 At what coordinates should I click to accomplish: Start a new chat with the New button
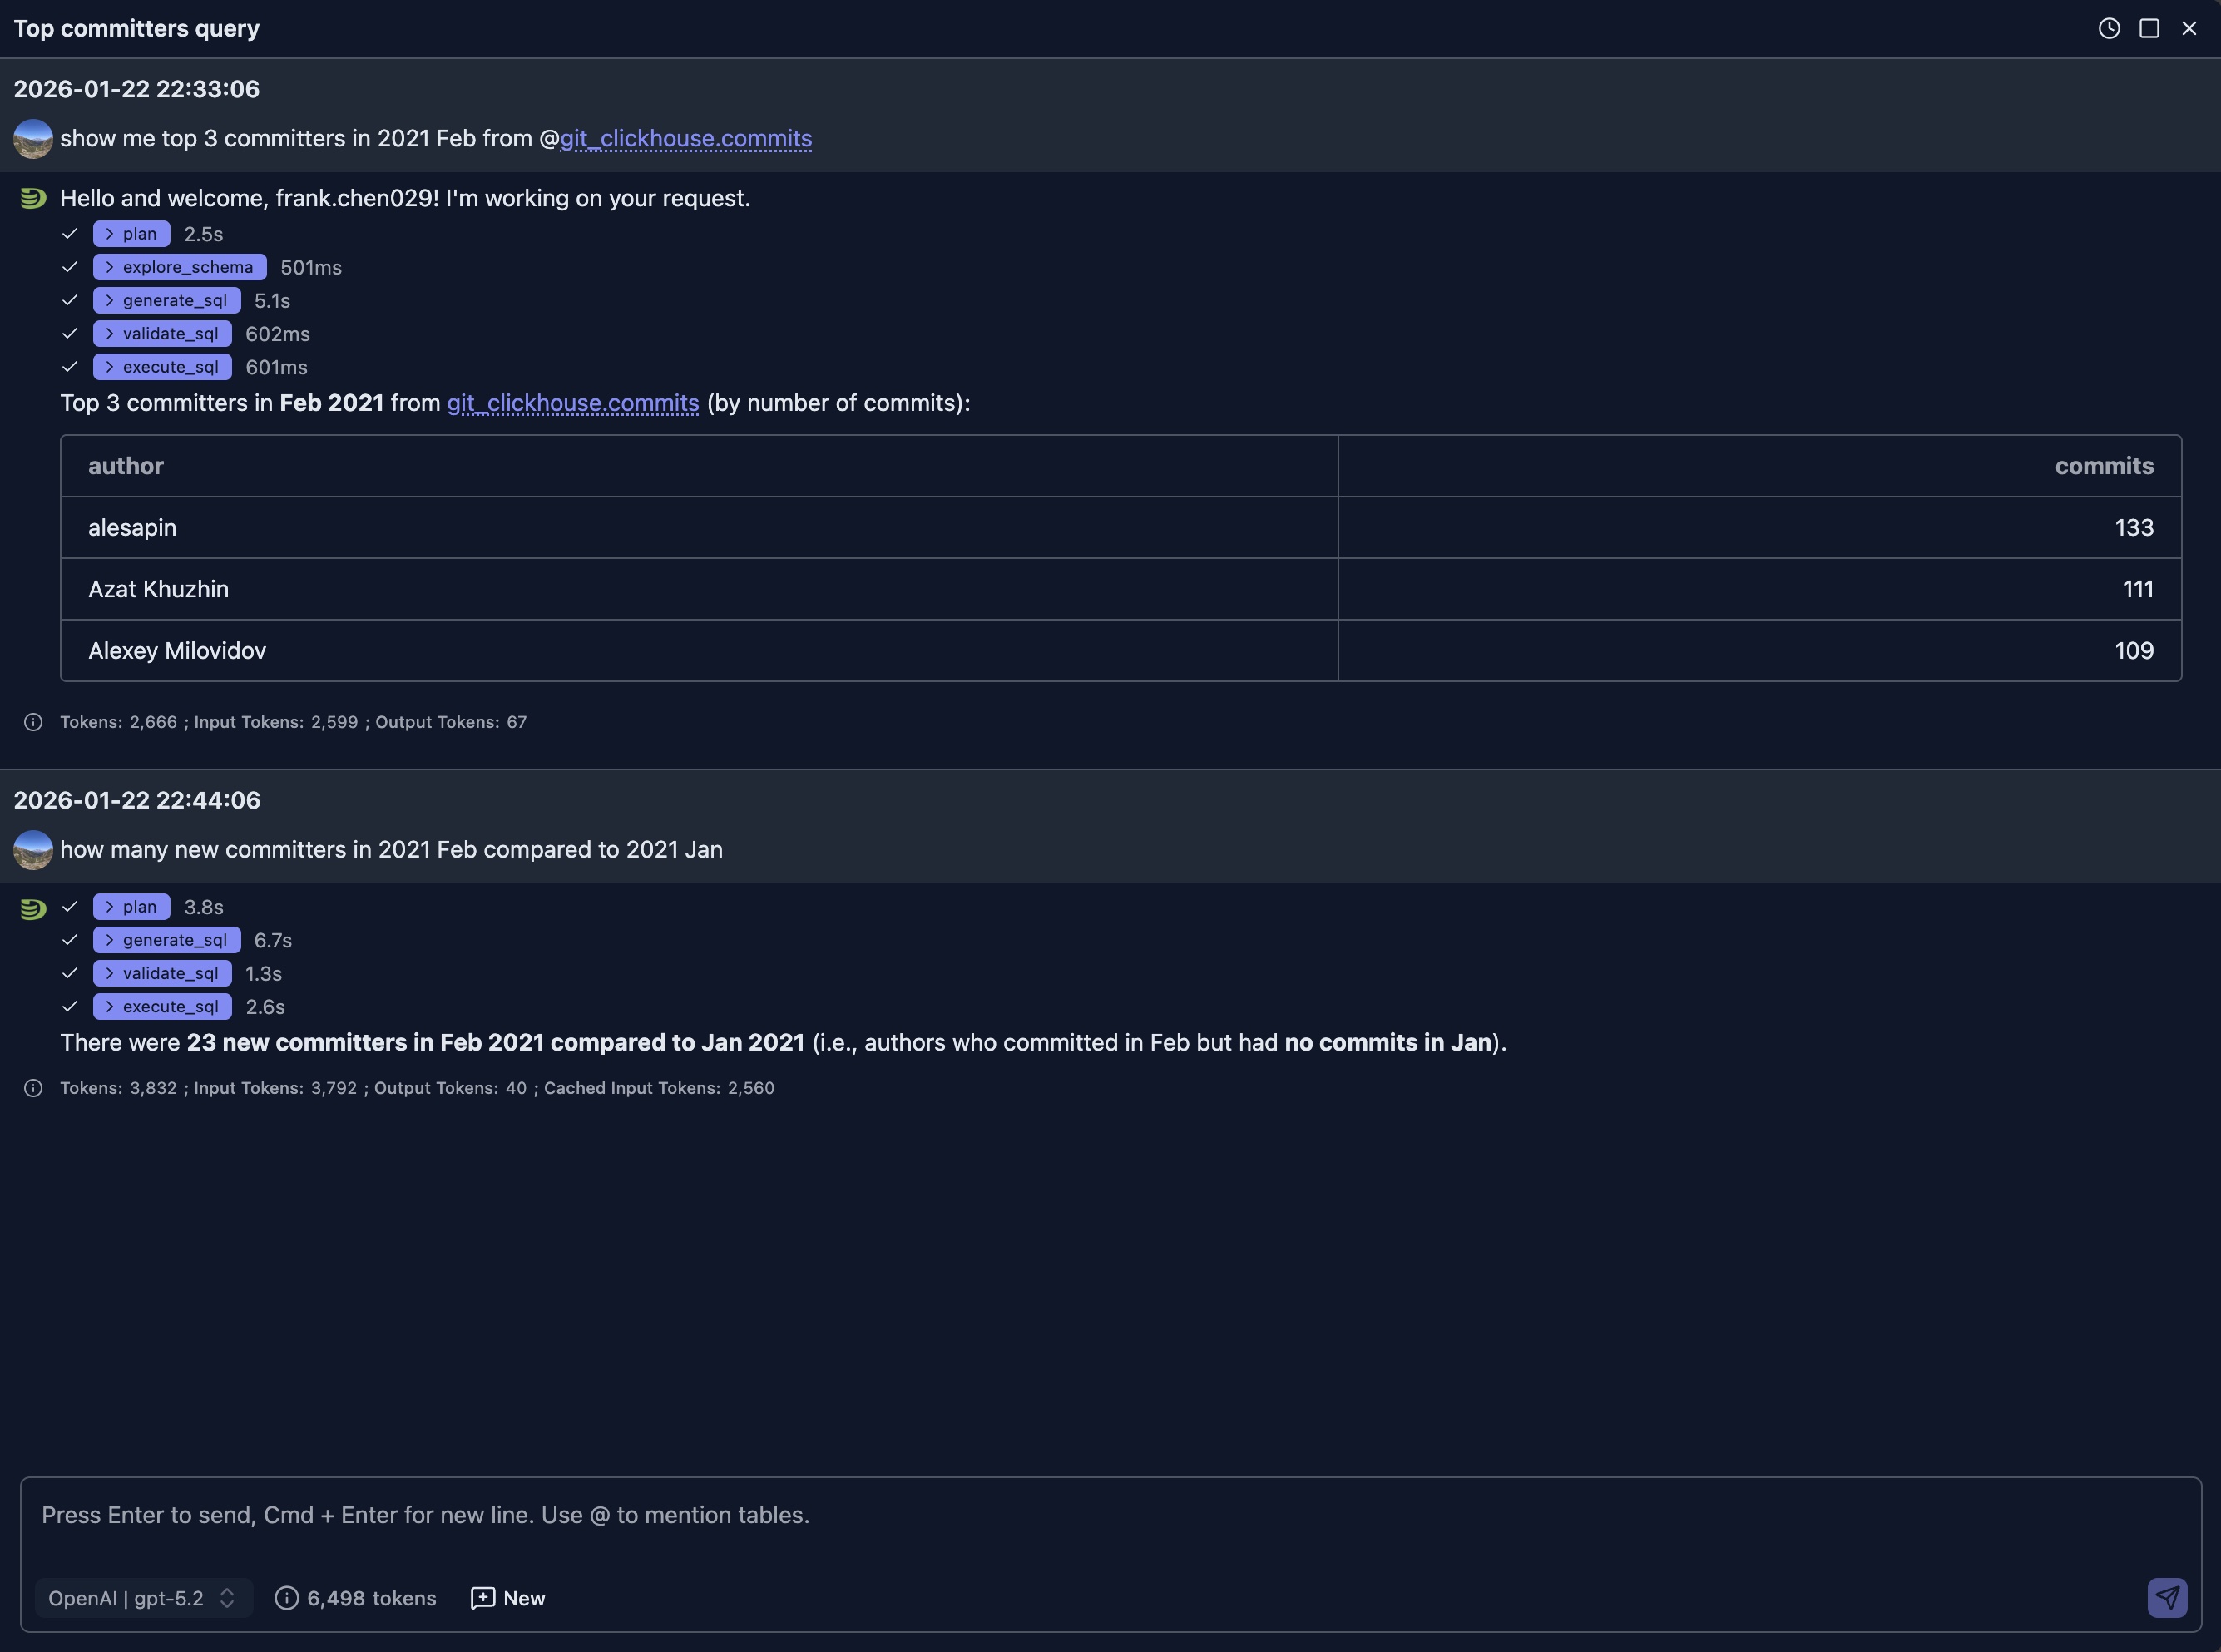pos(507,1597)
